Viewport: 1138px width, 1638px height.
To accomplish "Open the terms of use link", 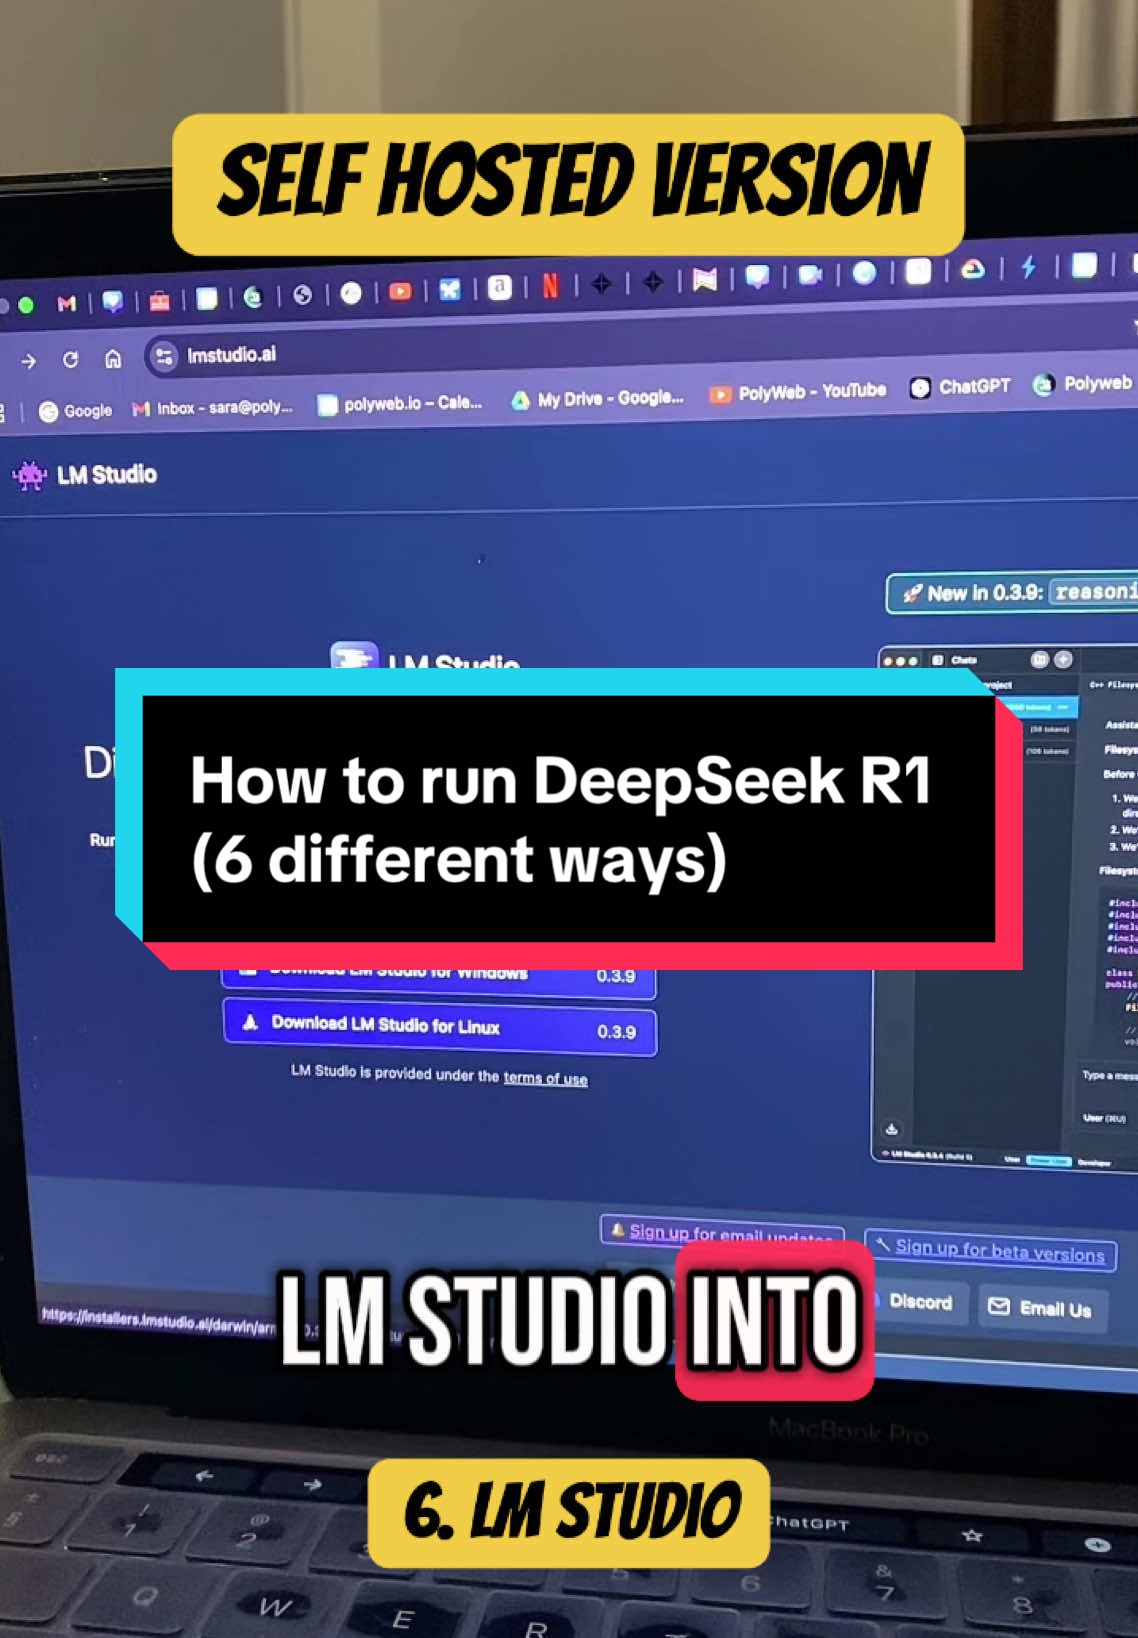I will [x=545, y=1078].
